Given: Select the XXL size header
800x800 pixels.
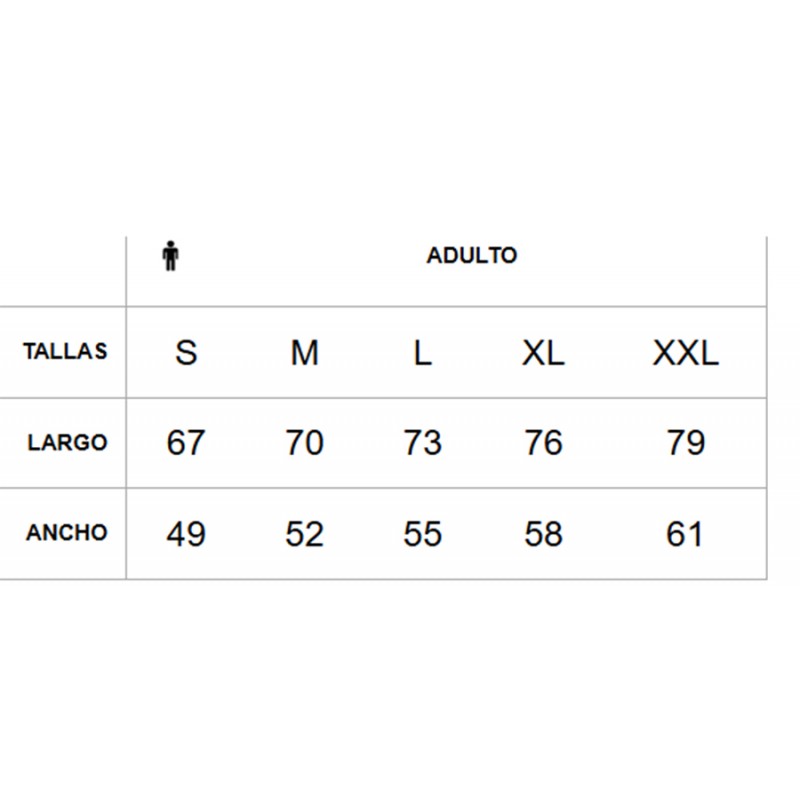Looking at the screenshot, I should point(686,353).
